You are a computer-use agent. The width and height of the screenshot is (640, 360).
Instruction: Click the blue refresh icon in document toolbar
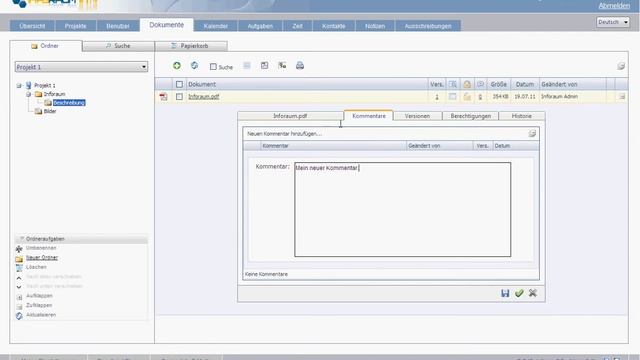click(194, 65)
